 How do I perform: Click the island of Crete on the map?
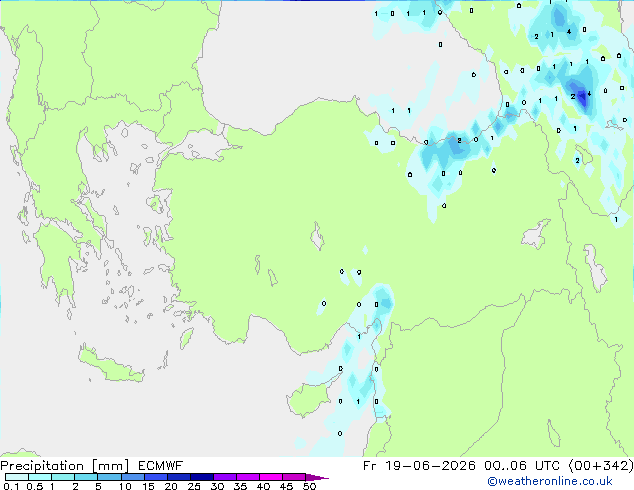click(111, 366)
